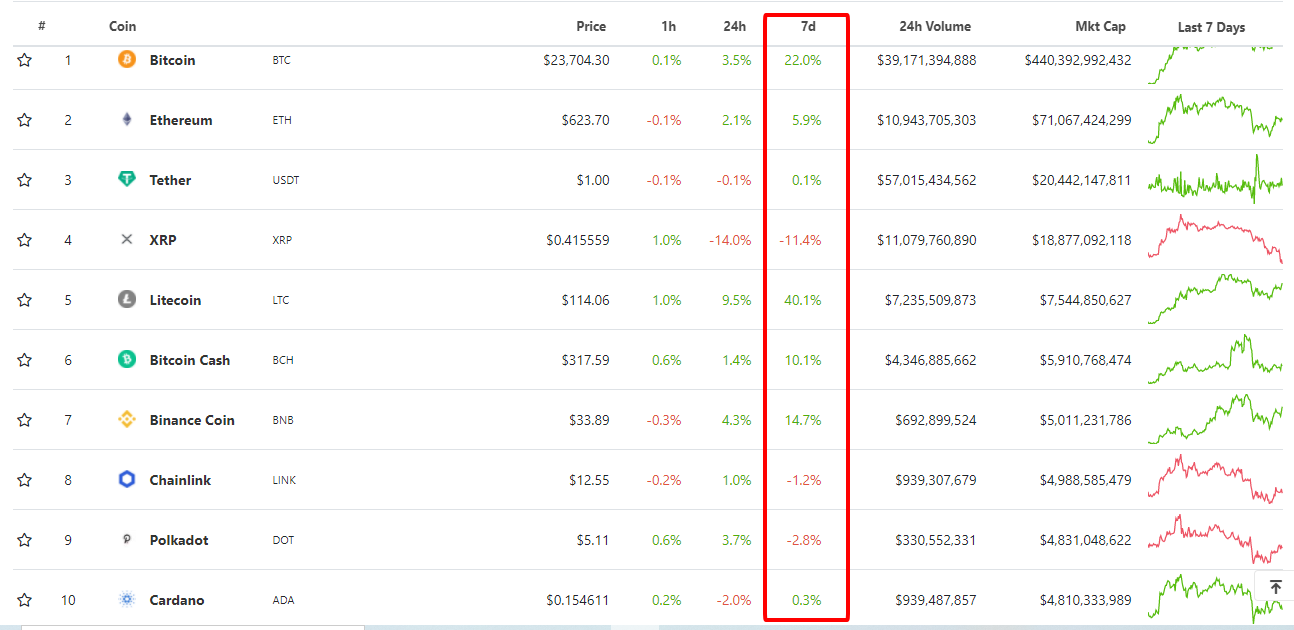Favorite Bitcoin with its star

tap(25, 60)
